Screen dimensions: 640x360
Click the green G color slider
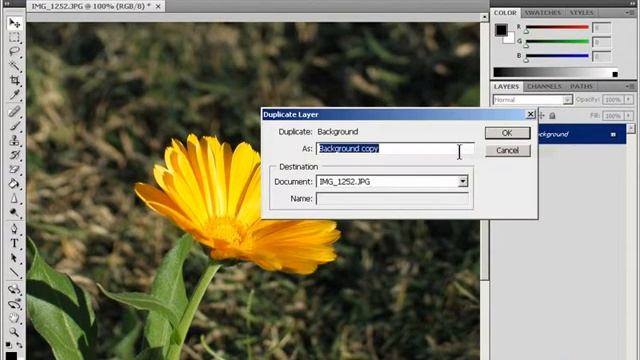pyautogui.click(x=557, y=42)
